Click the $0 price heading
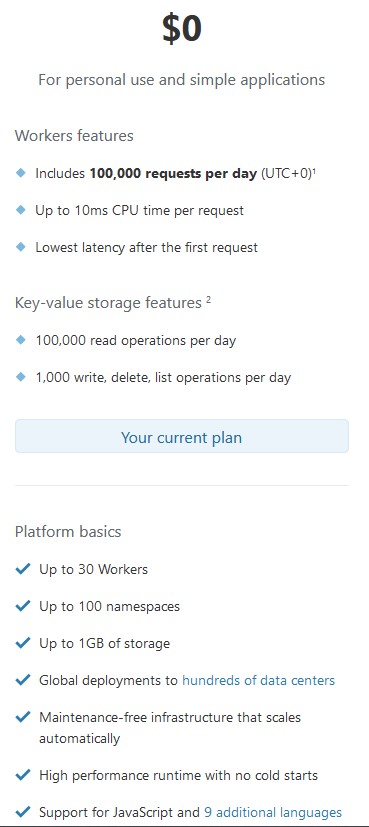The image size is (369, 827). tap(182, 29)
